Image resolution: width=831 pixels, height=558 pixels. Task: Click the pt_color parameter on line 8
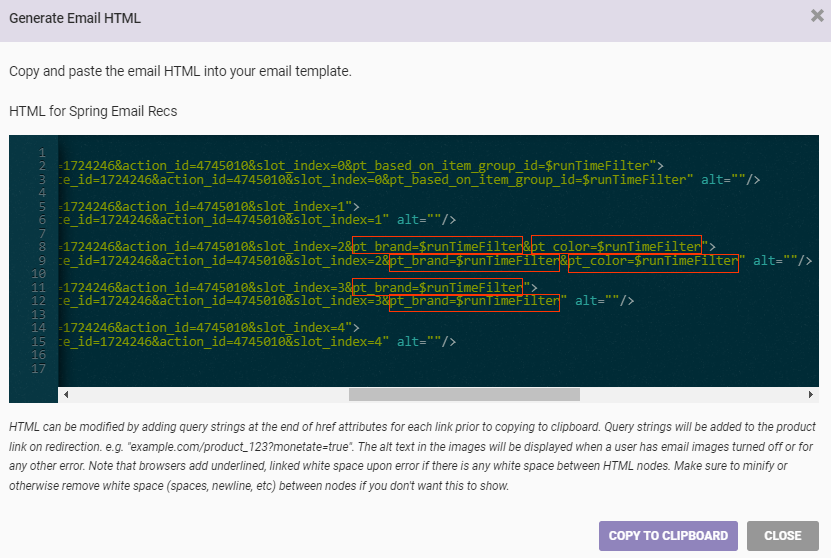tap(615, 246)
